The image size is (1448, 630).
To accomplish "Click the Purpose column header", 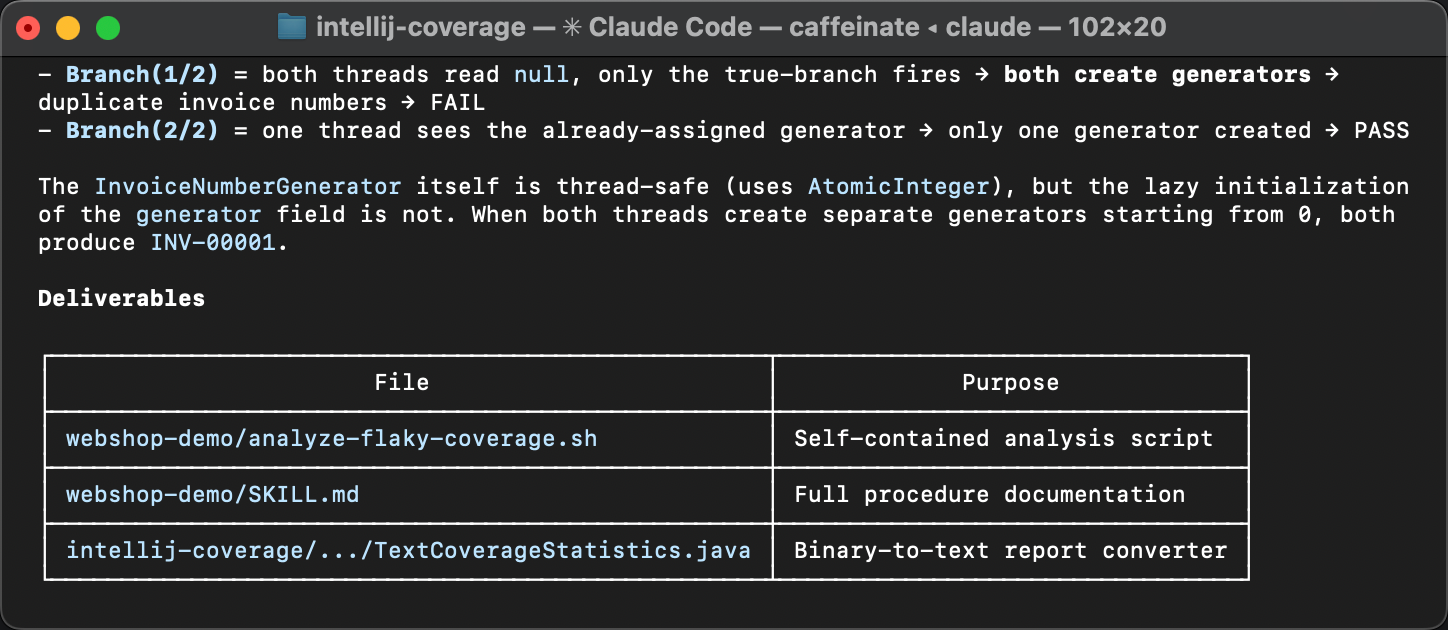I will [x=1010, y=383].
